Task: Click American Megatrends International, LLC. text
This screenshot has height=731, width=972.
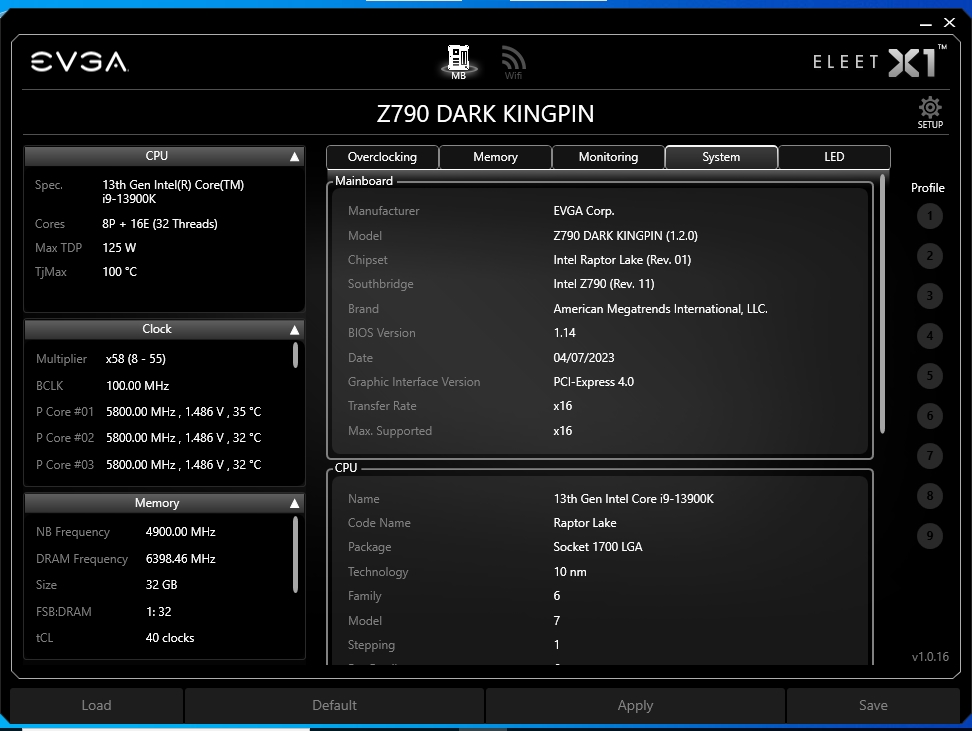Action: click(x=660, y=309)
